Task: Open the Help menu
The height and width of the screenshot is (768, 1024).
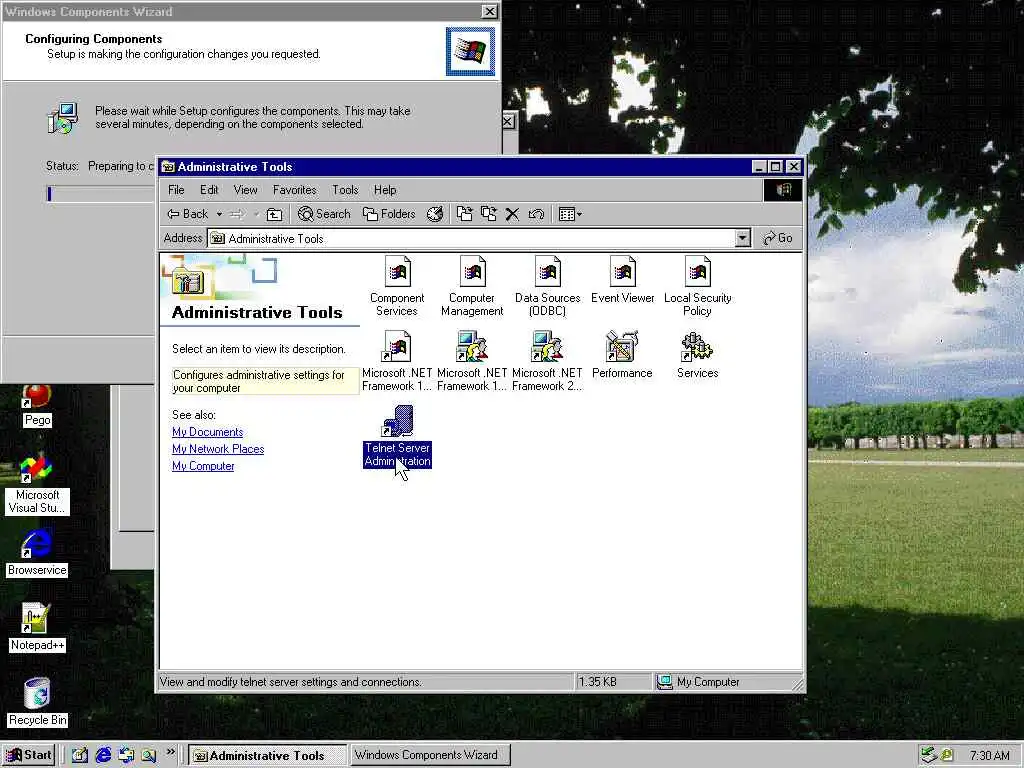Action: tap(385, 190)
